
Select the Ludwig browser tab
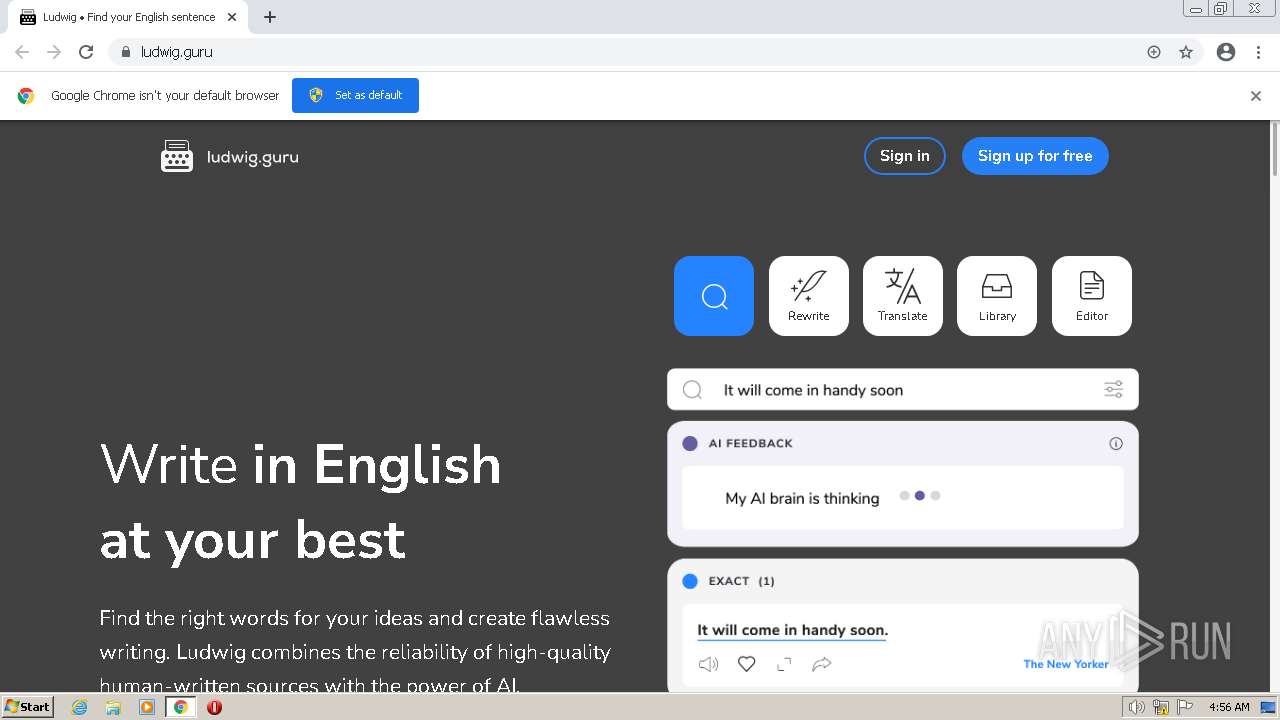coord(128,17)
